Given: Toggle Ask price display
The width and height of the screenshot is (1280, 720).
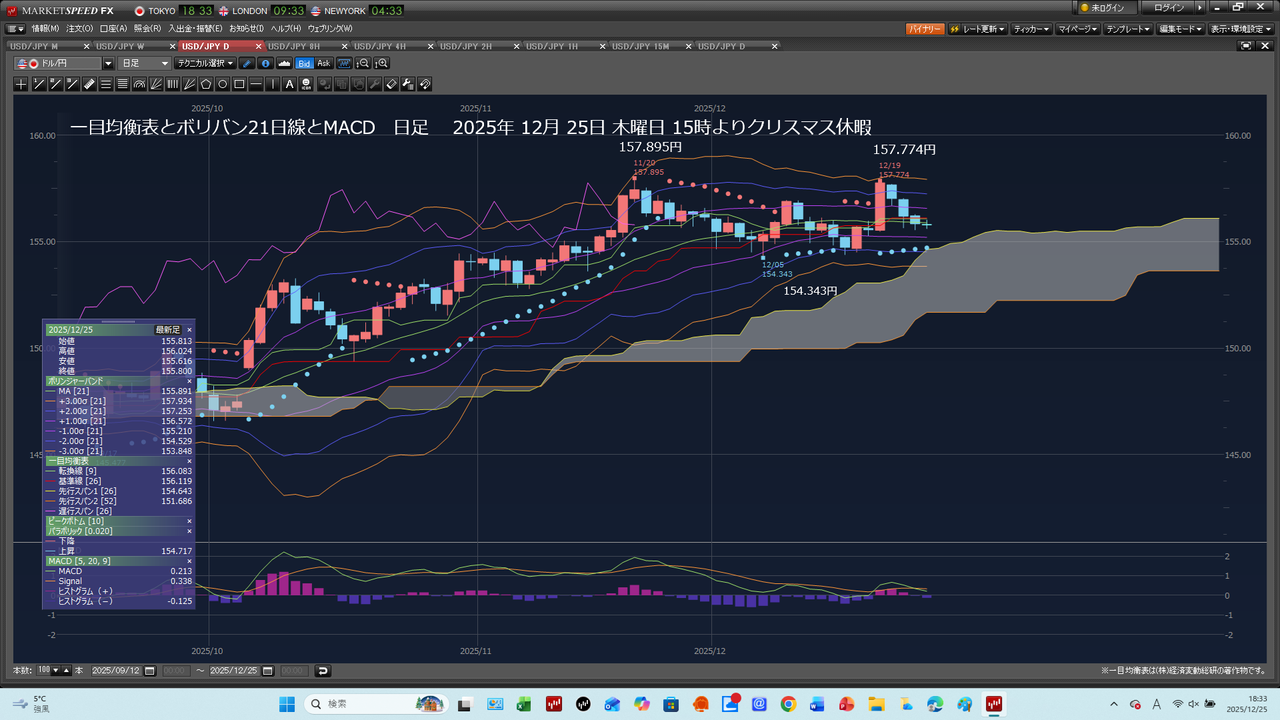Looking at the screenshot, I should (x=324, y=64).
